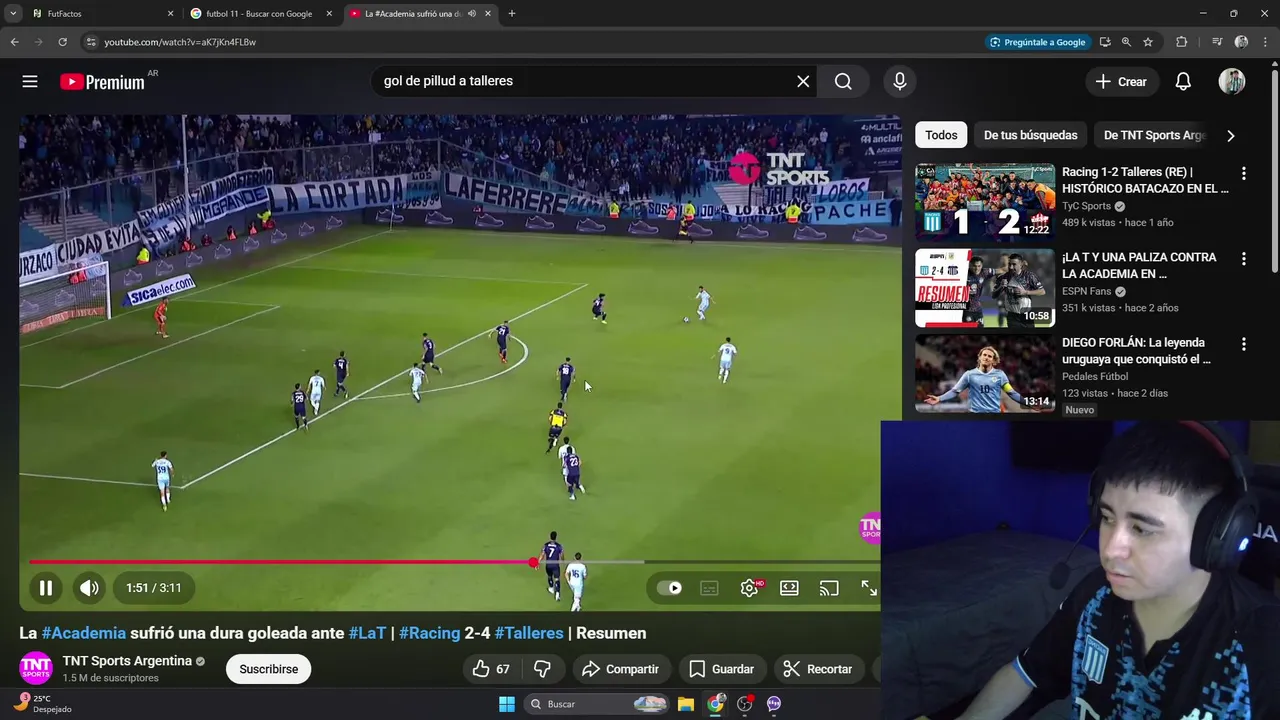Enter fullscreen video mode
This screenshot has height=720, width=1280.
pyautogui.click(x=869, y=588)
